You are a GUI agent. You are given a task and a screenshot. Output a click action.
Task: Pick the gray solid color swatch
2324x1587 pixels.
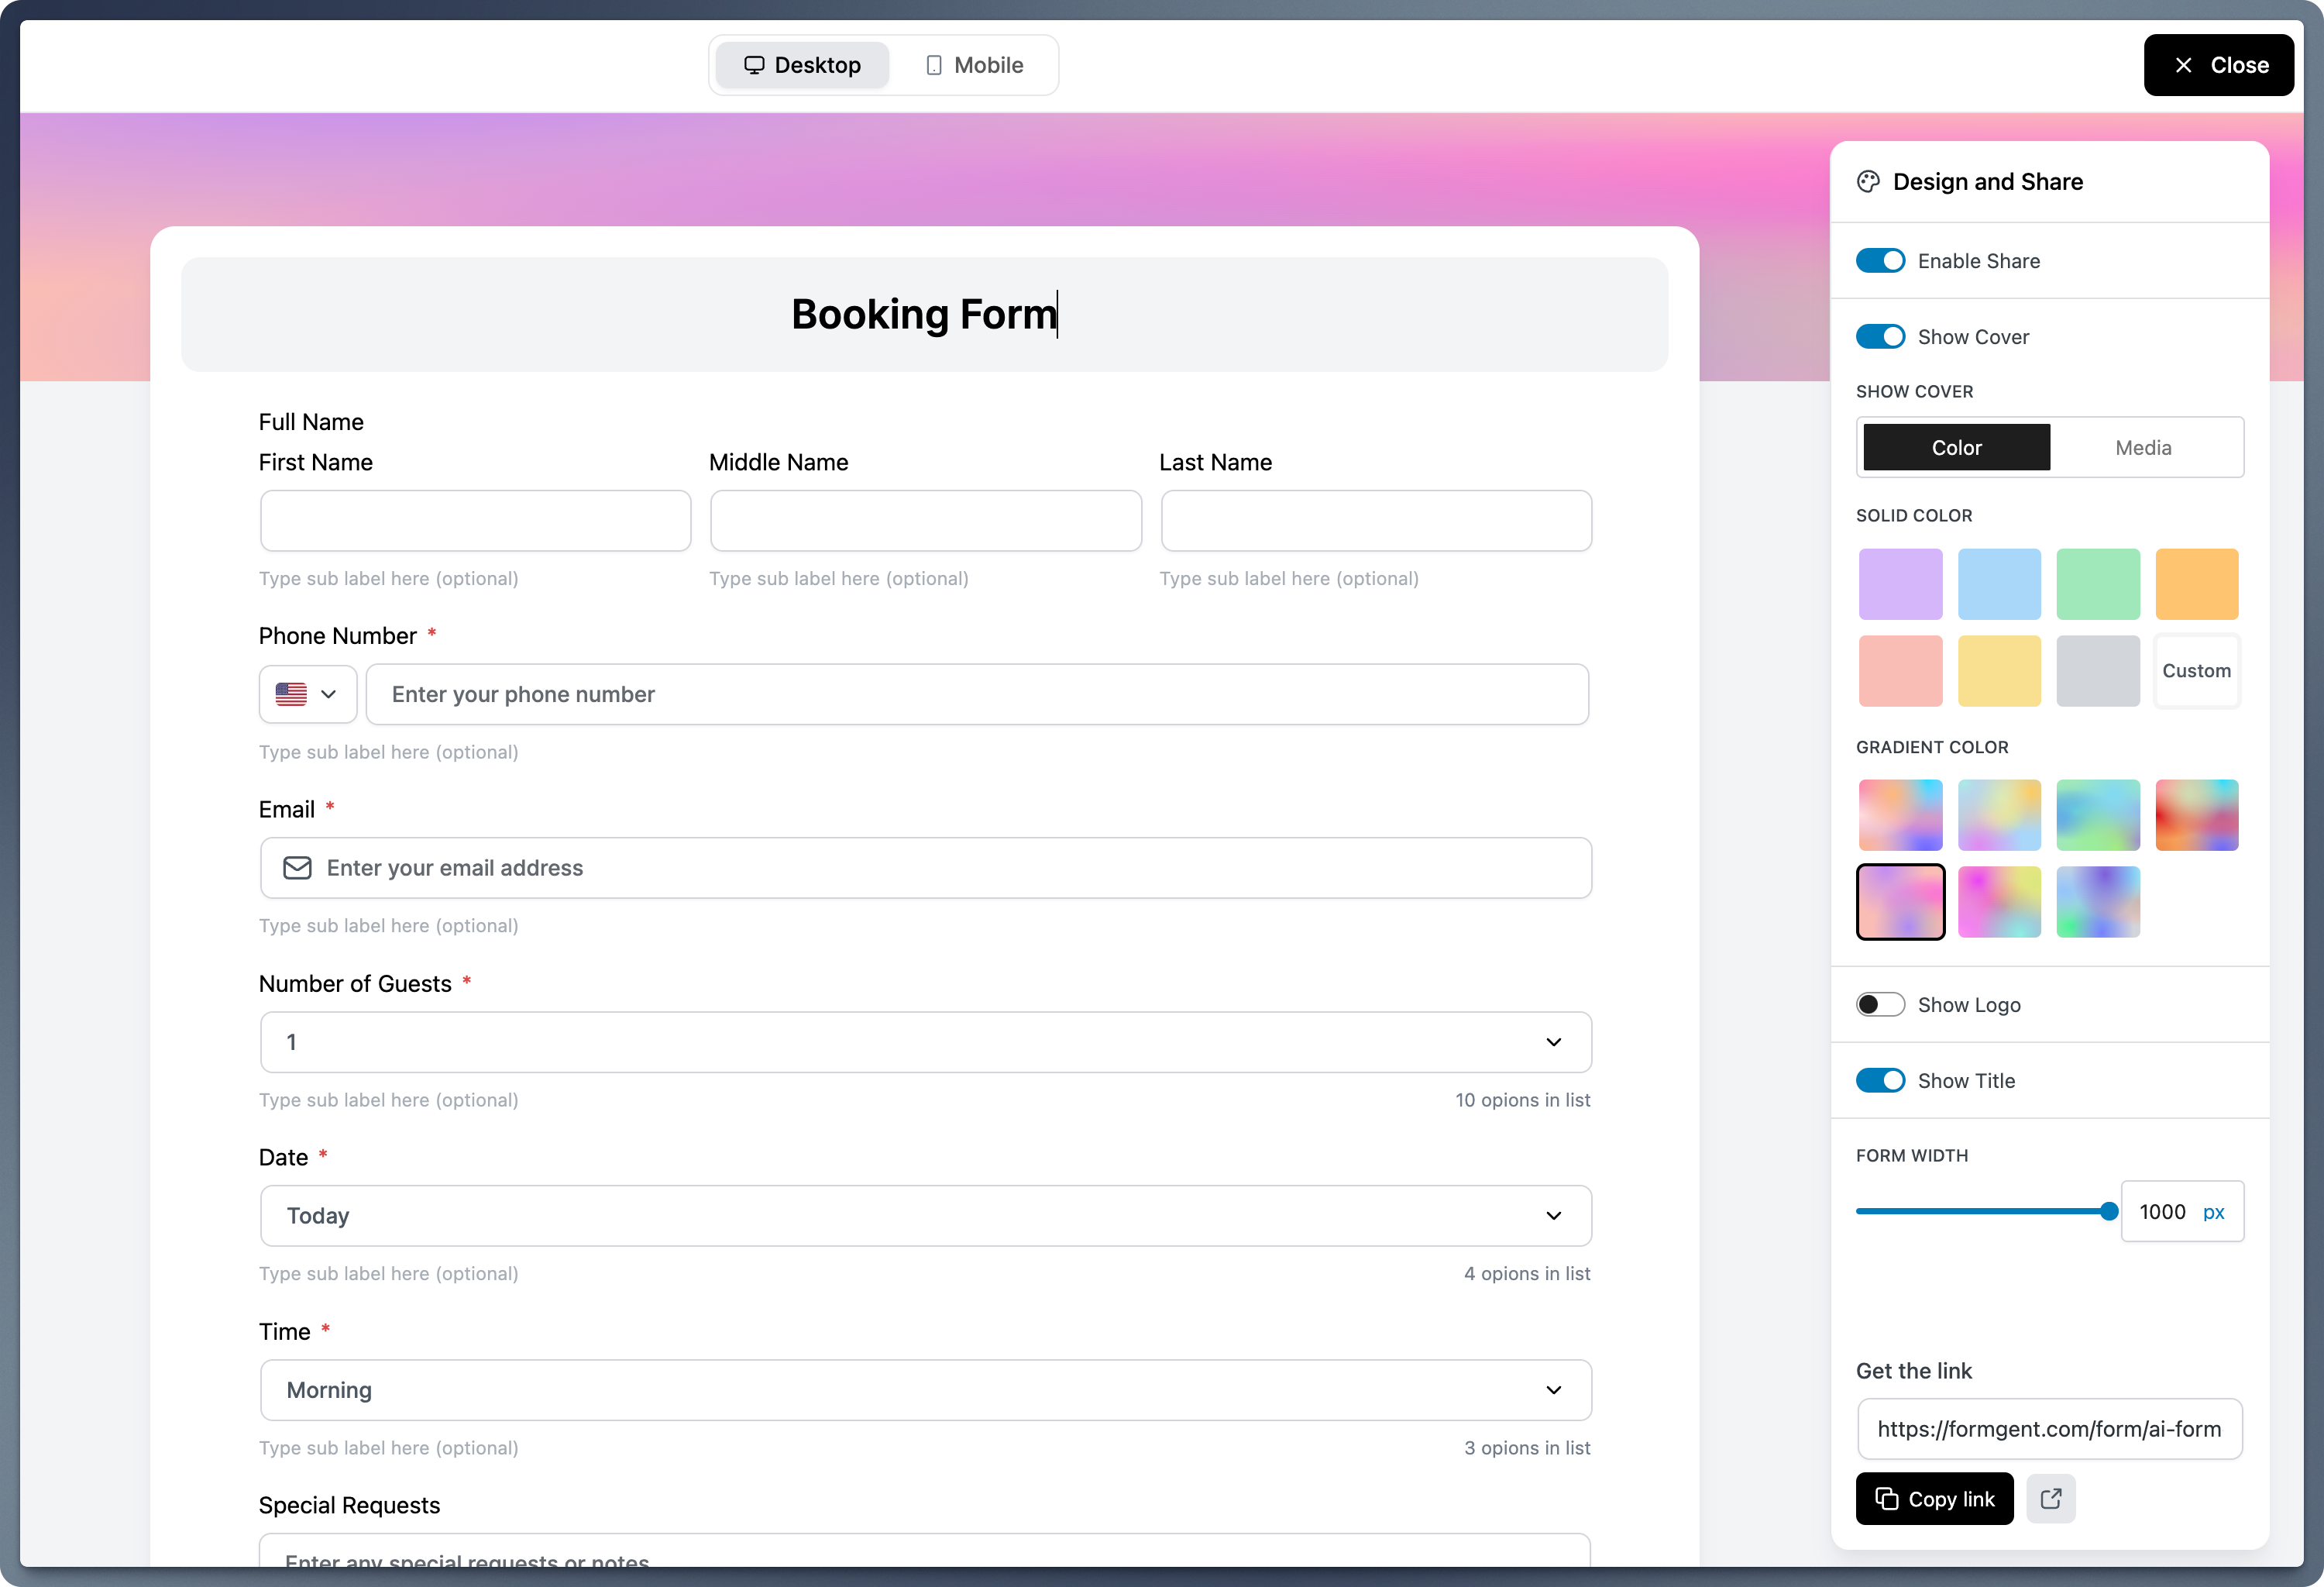(x=2098, y=671)
